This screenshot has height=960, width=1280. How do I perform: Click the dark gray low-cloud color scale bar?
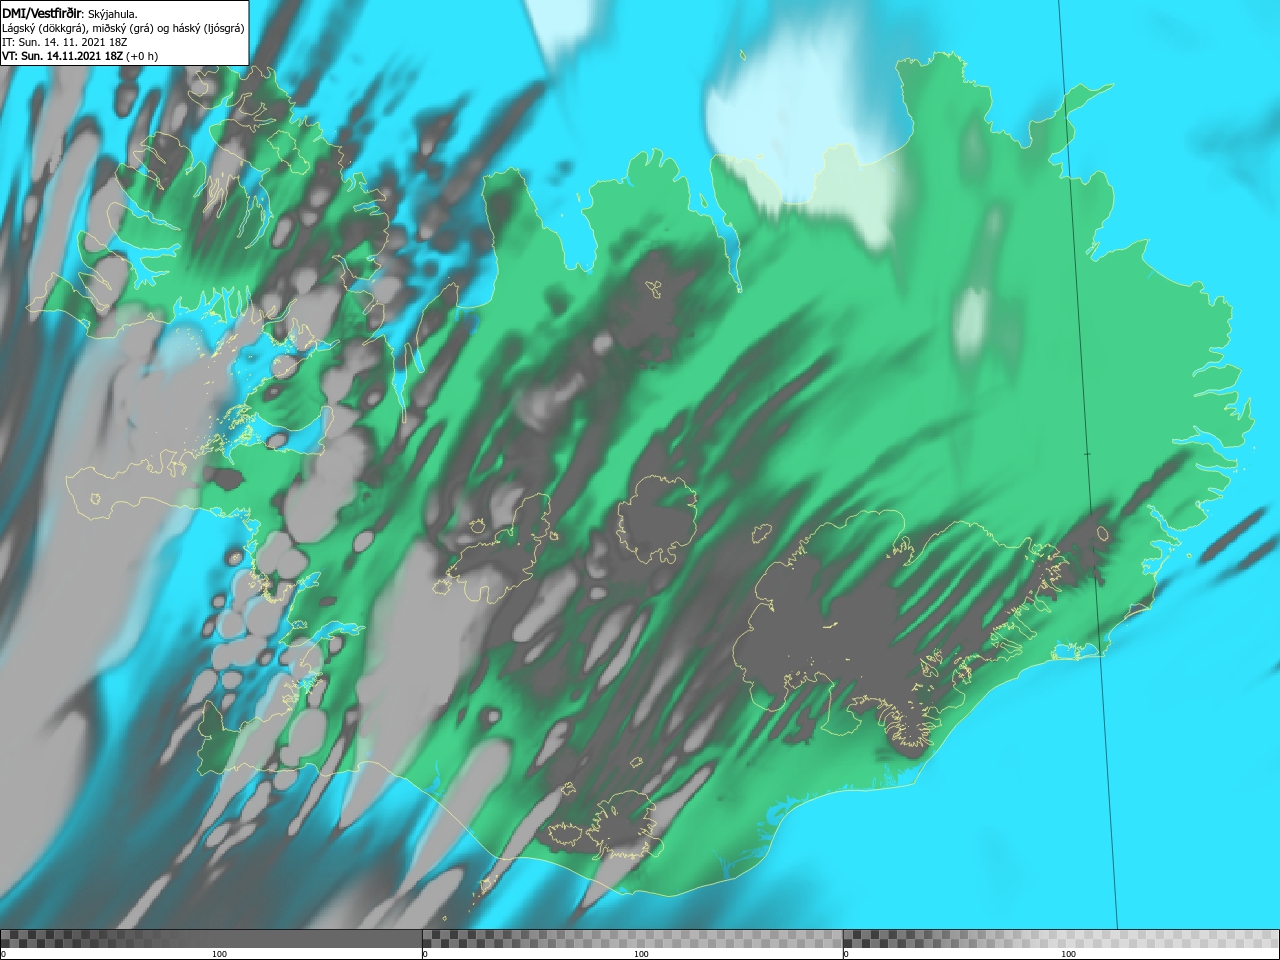(211, 938)
